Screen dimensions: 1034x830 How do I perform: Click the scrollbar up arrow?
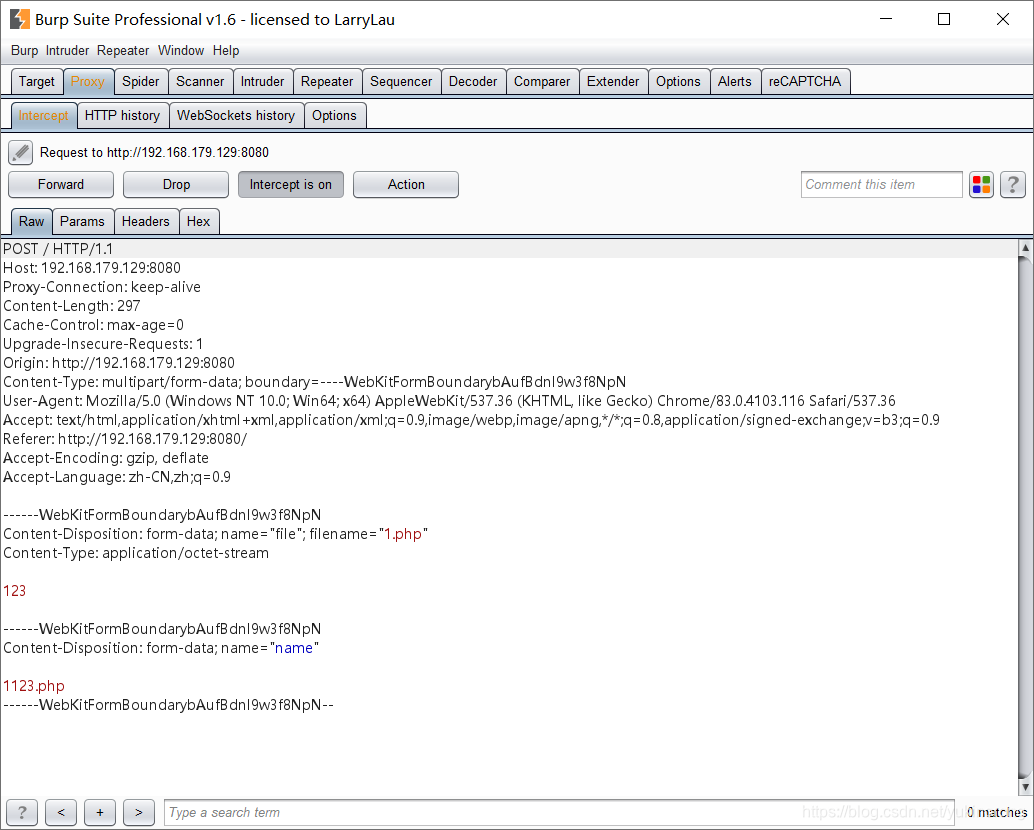tap(1025, 248)
